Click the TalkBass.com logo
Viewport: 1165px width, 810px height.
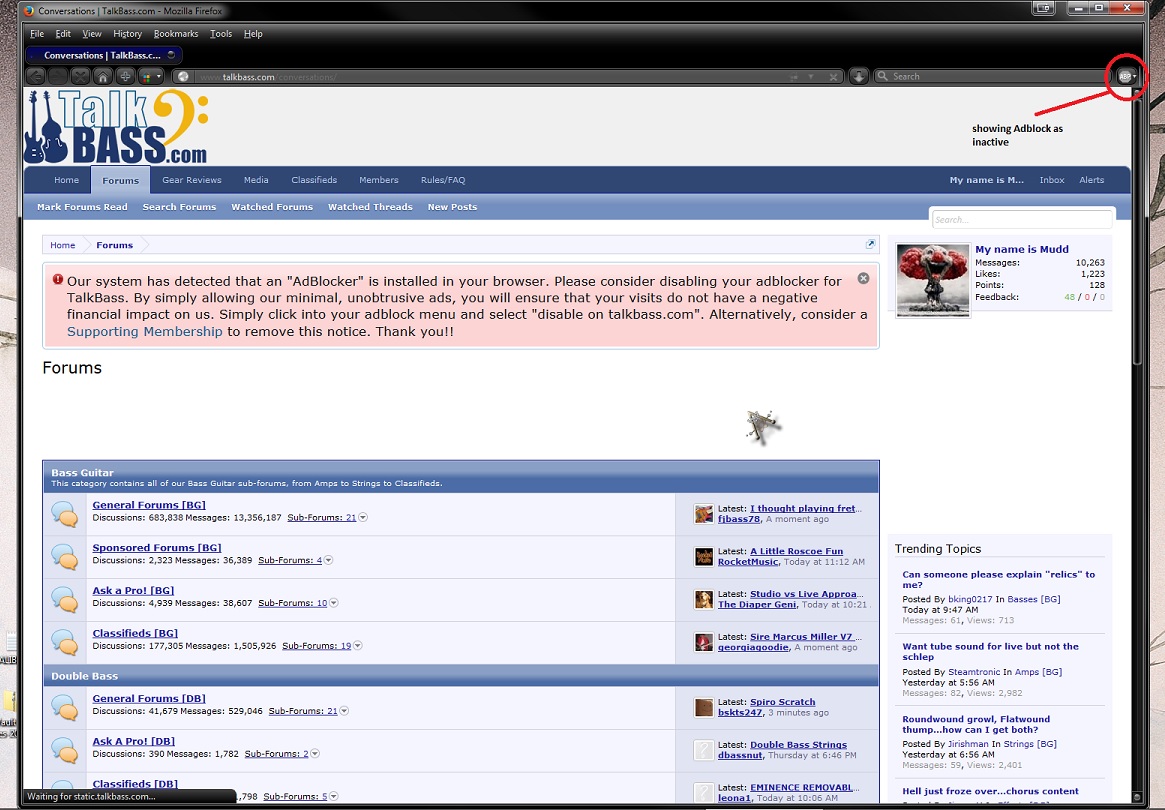tap(116, 126)
